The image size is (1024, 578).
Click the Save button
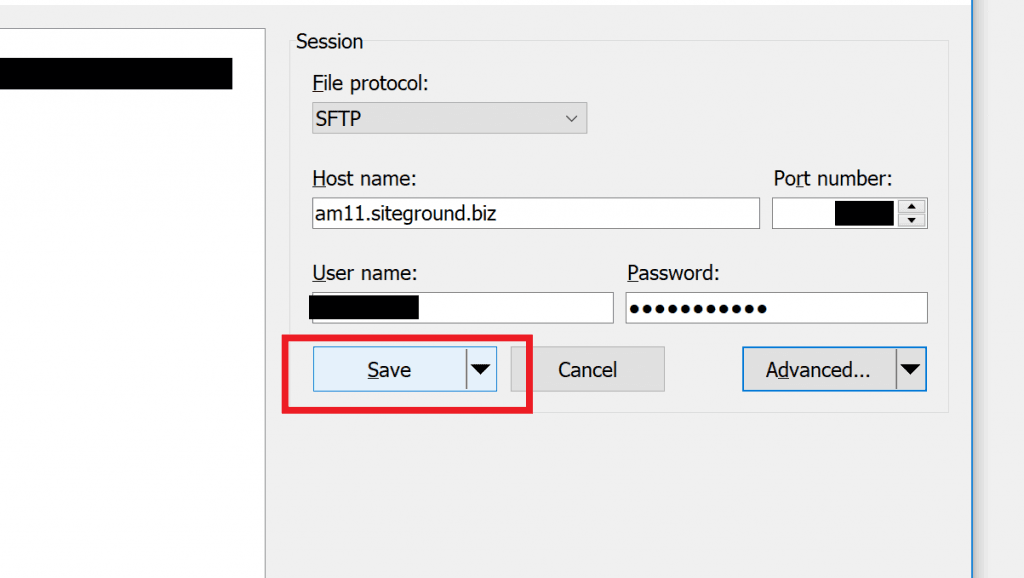click(x=390, y=369)
